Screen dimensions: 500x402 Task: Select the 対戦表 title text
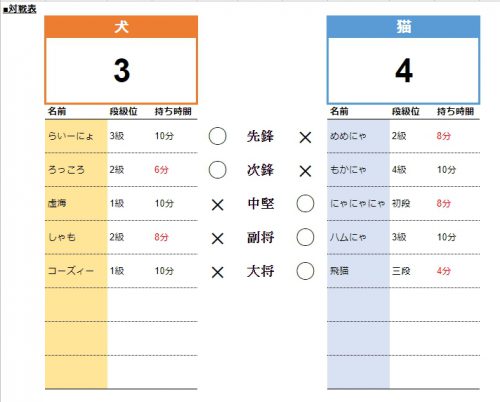coord(20,9)
